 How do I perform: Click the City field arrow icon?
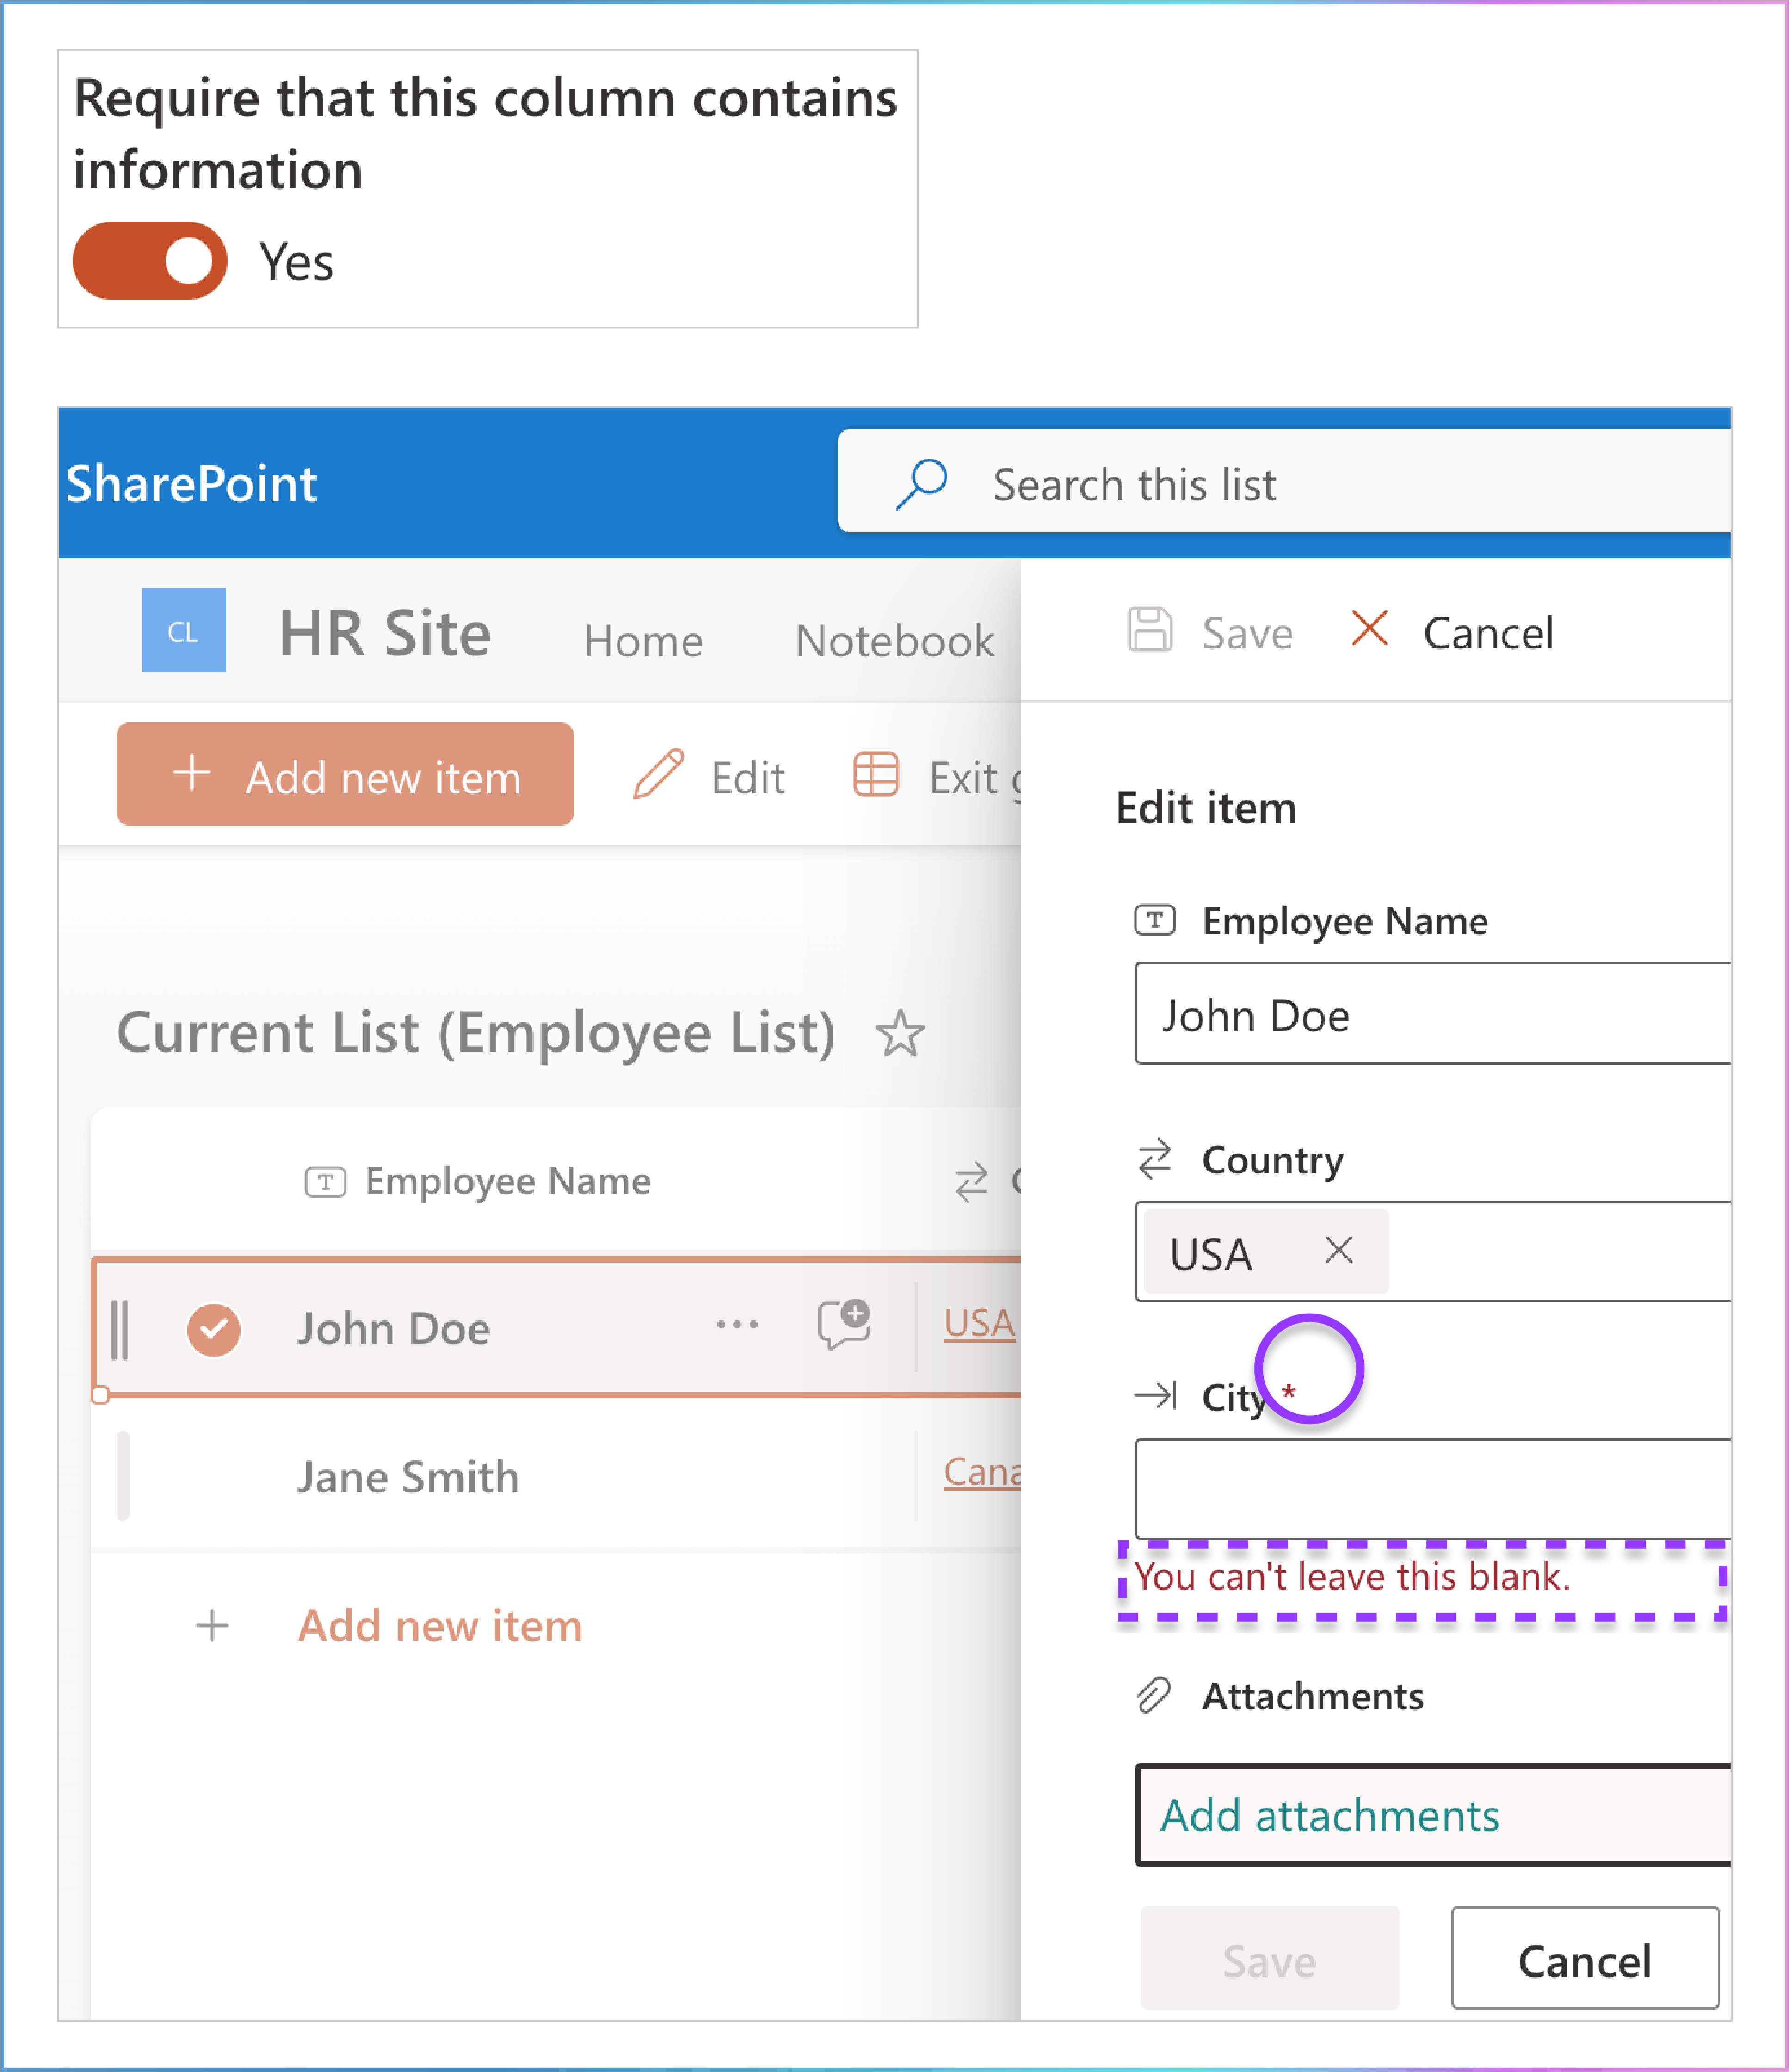(1155, 1395)
